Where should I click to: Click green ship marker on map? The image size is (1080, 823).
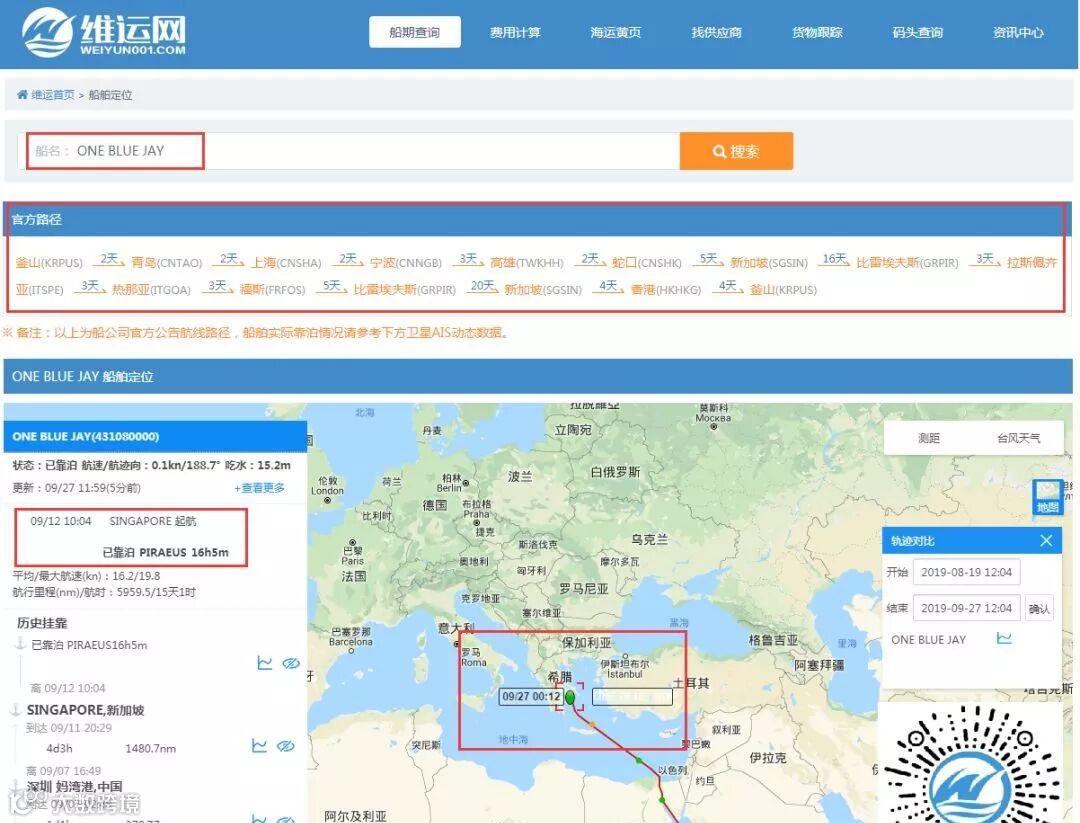point(570,697)
